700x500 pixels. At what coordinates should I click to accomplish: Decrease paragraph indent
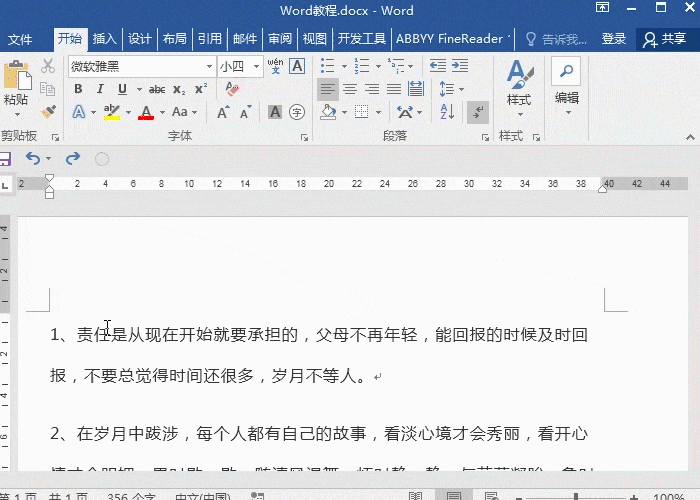438,66
